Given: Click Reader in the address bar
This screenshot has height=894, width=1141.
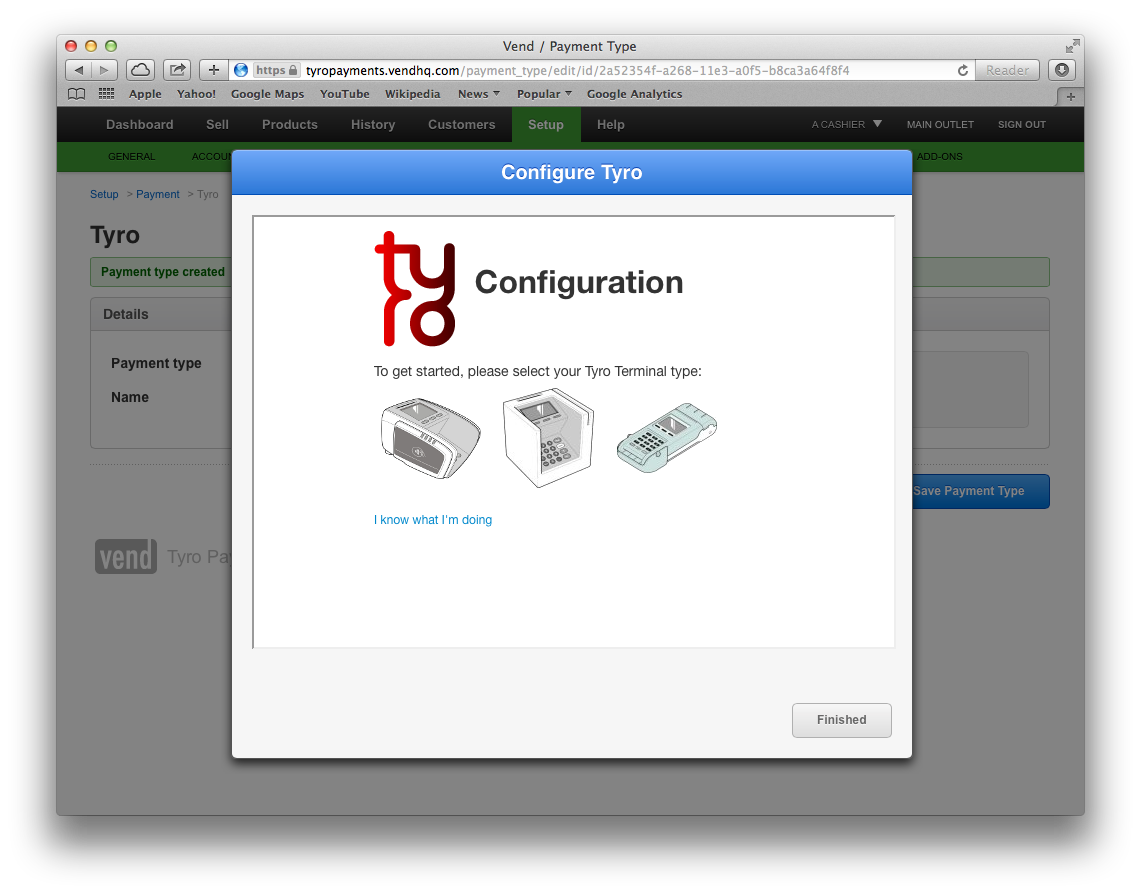Looking at the screenshot, I should coord(1006,69).
